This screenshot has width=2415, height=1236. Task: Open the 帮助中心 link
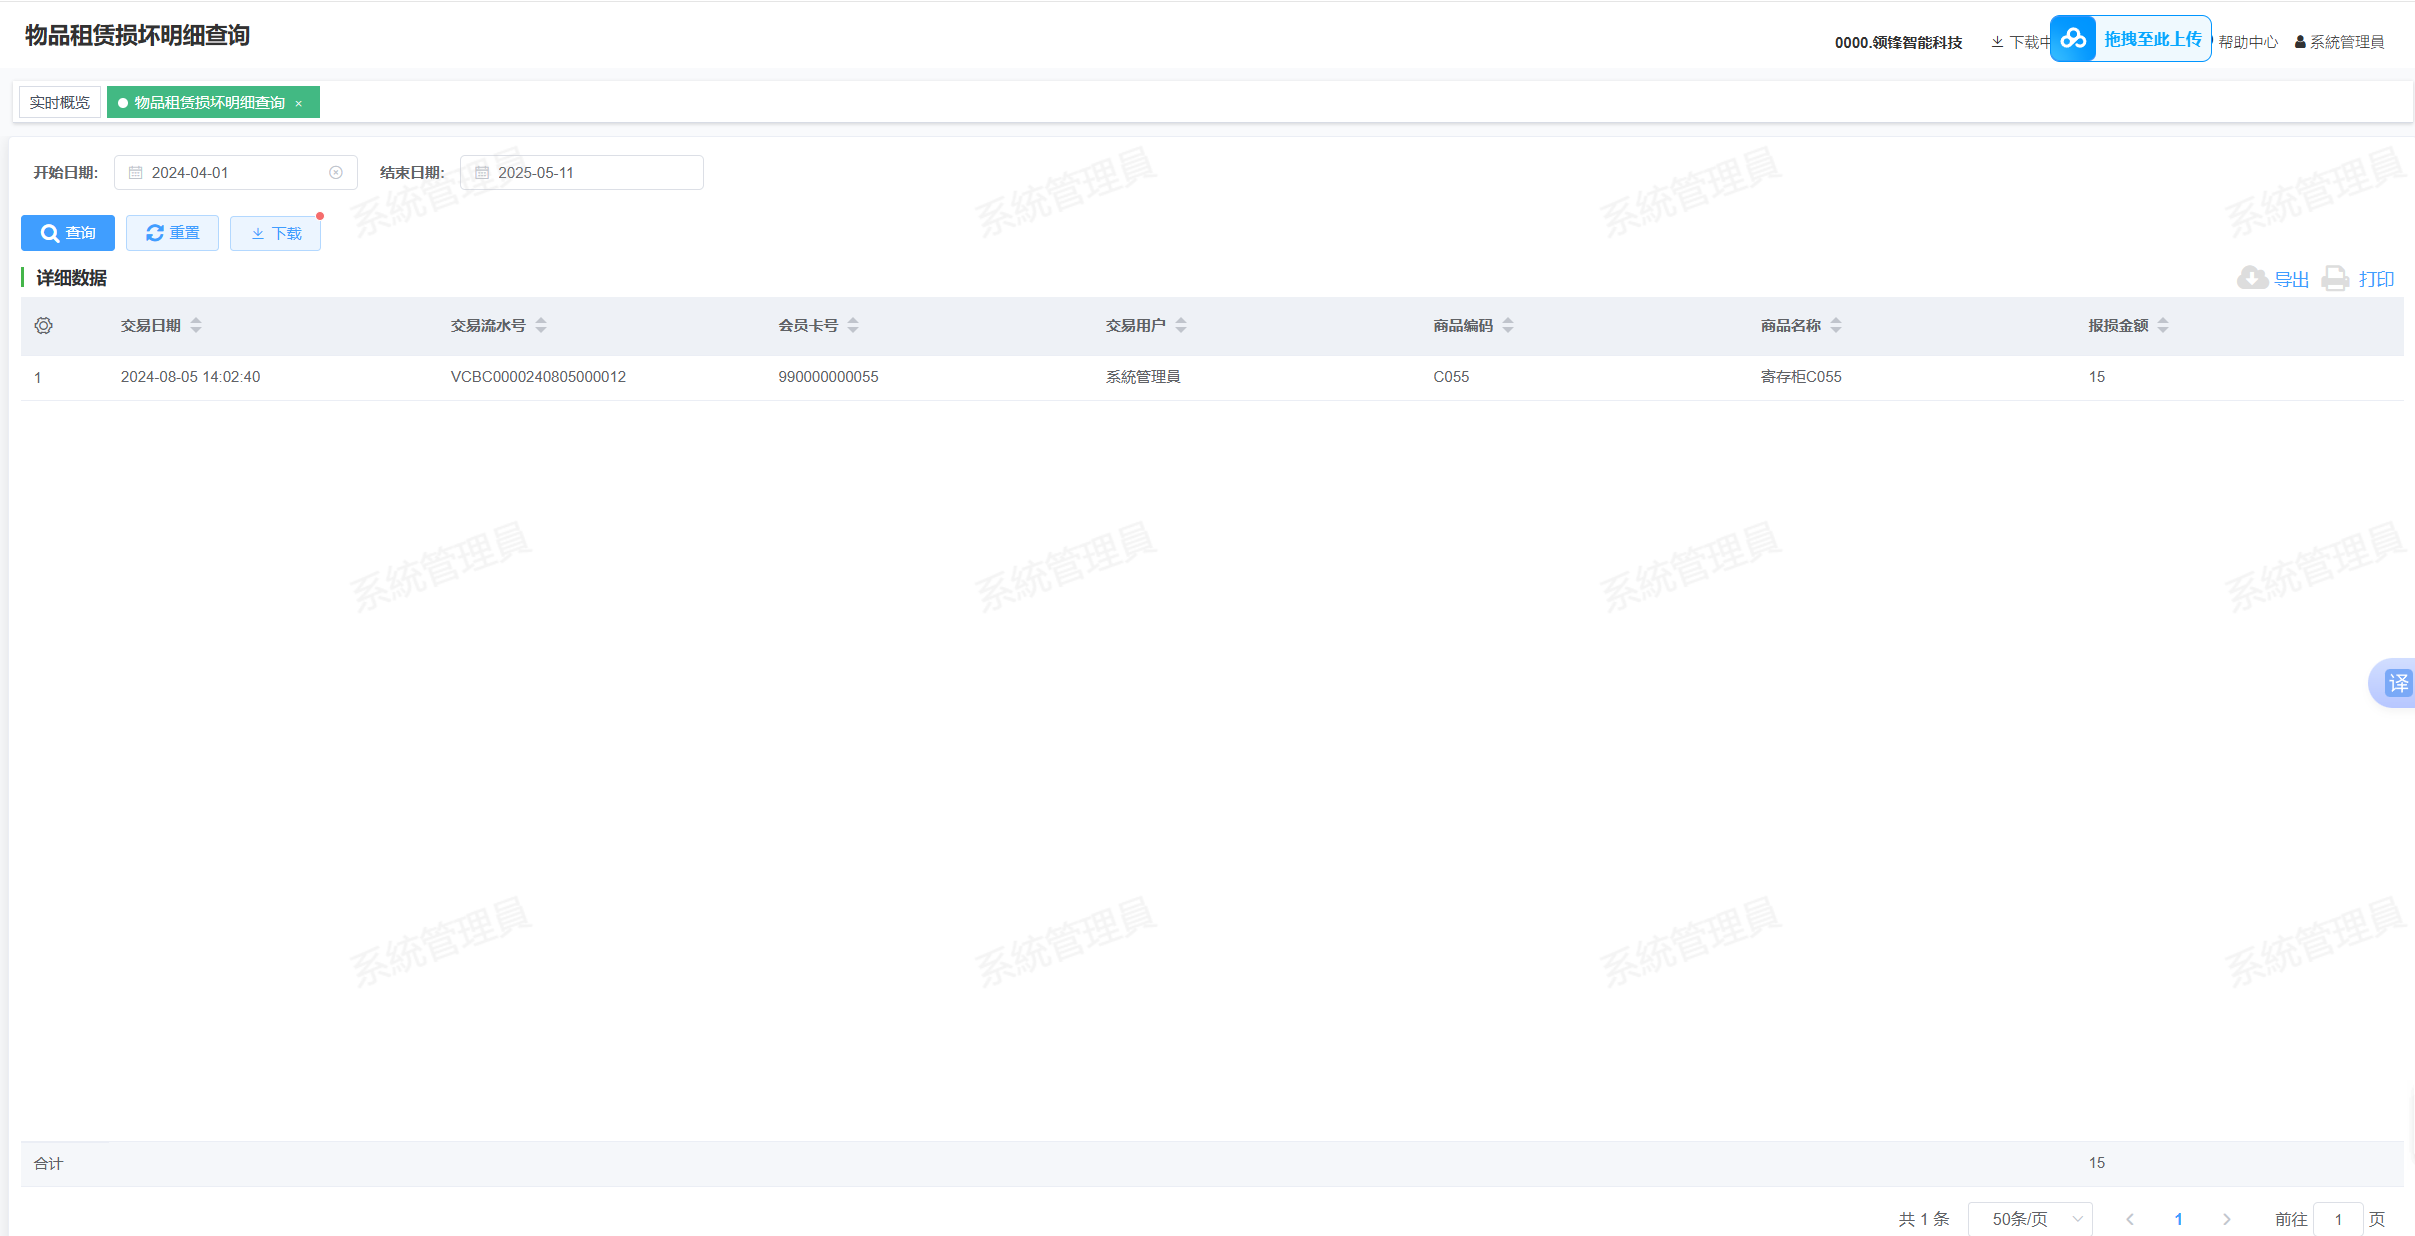click(x=2247, y=42)
